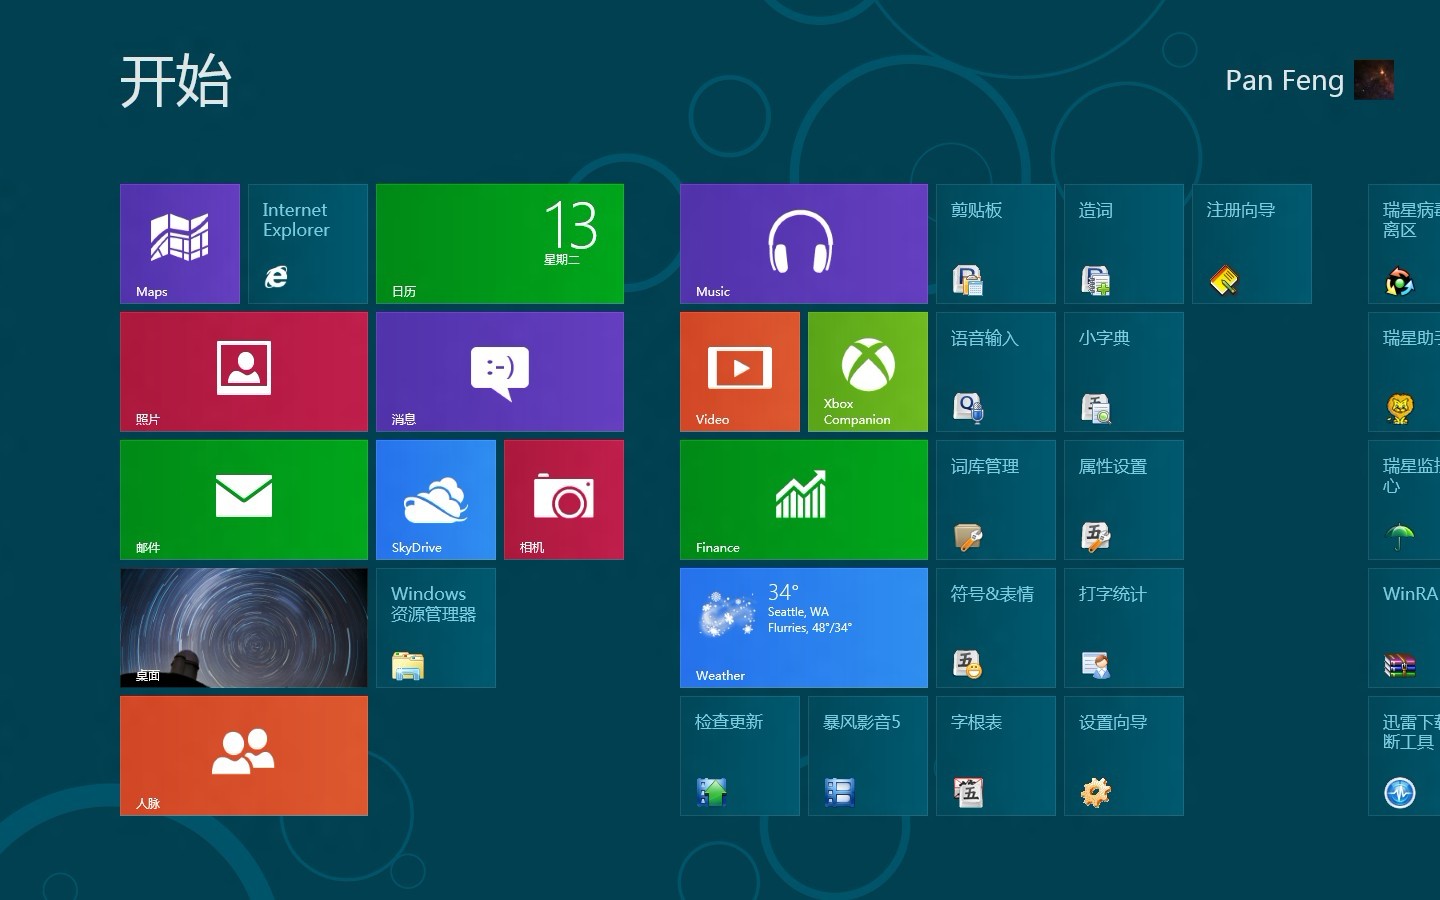The height and width of the screenshot is (900, 1440).
Task: Open the 瑞星病毒隔离区 tile
Action: 1404,244
